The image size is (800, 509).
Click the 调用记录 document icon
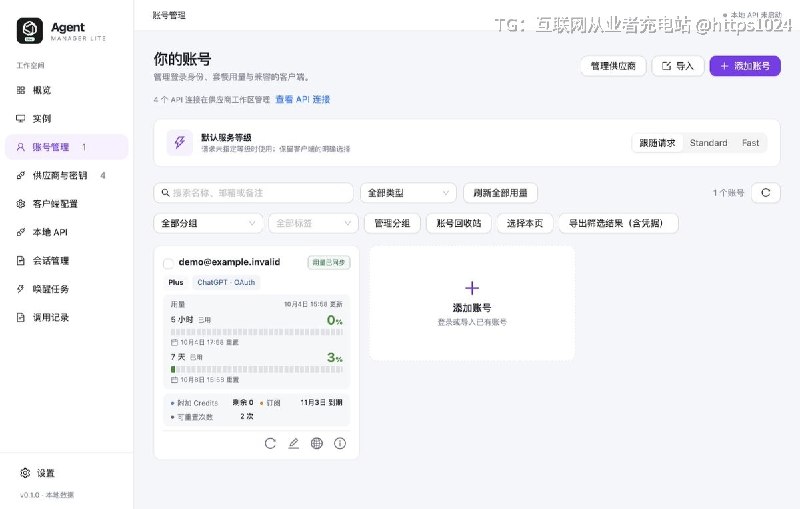point(21,317)
